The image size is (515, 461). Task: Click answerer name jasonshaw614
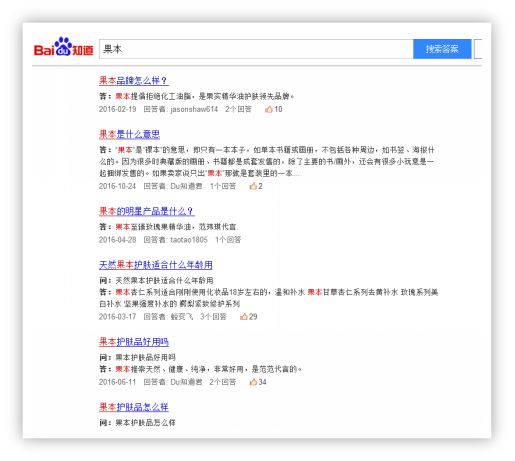click(194, 109)
